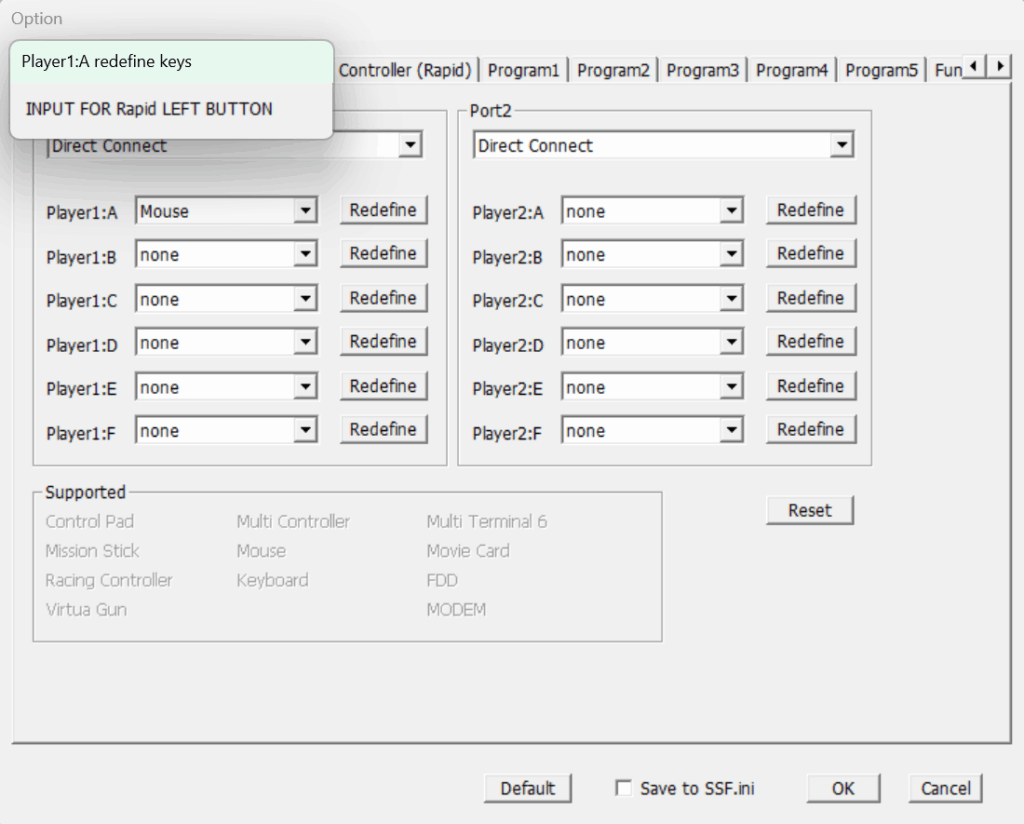
Task: Open Player2:F device dropdown
Action: click(732, 431)
